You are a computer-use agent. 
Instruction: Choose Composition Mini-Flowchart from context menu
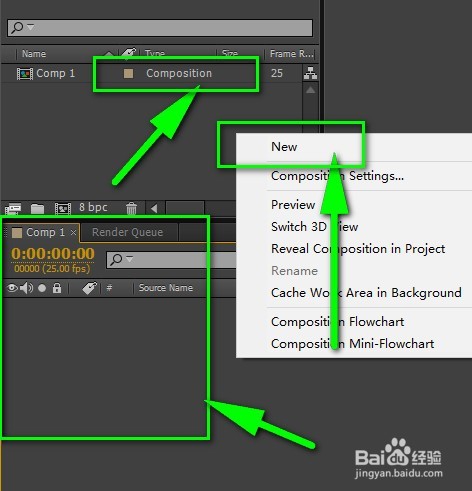coord(354,344)
